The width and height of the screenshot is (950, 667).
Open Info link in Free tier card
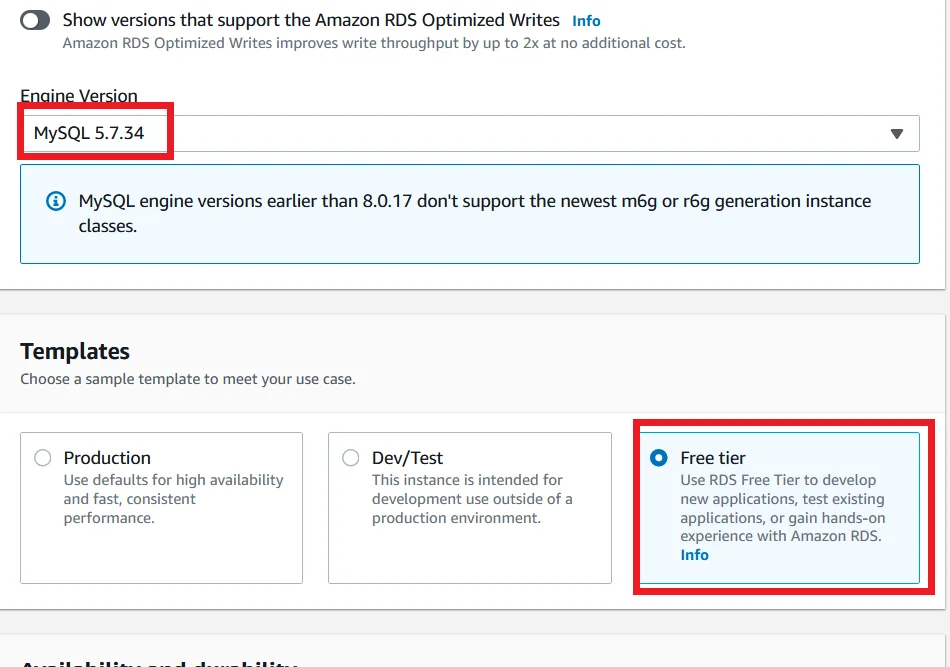(x=694, y=555)
